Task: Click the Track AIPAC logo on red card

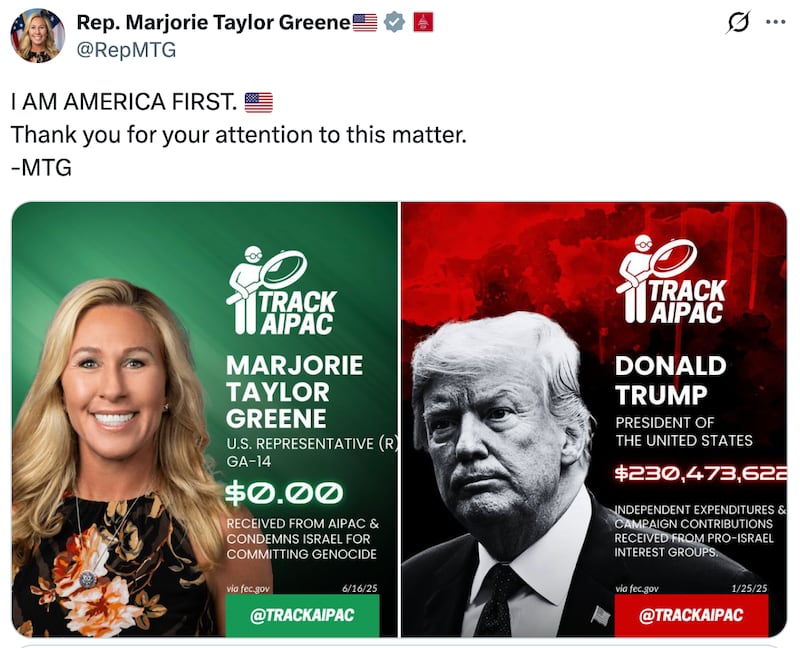Action: 670,279
